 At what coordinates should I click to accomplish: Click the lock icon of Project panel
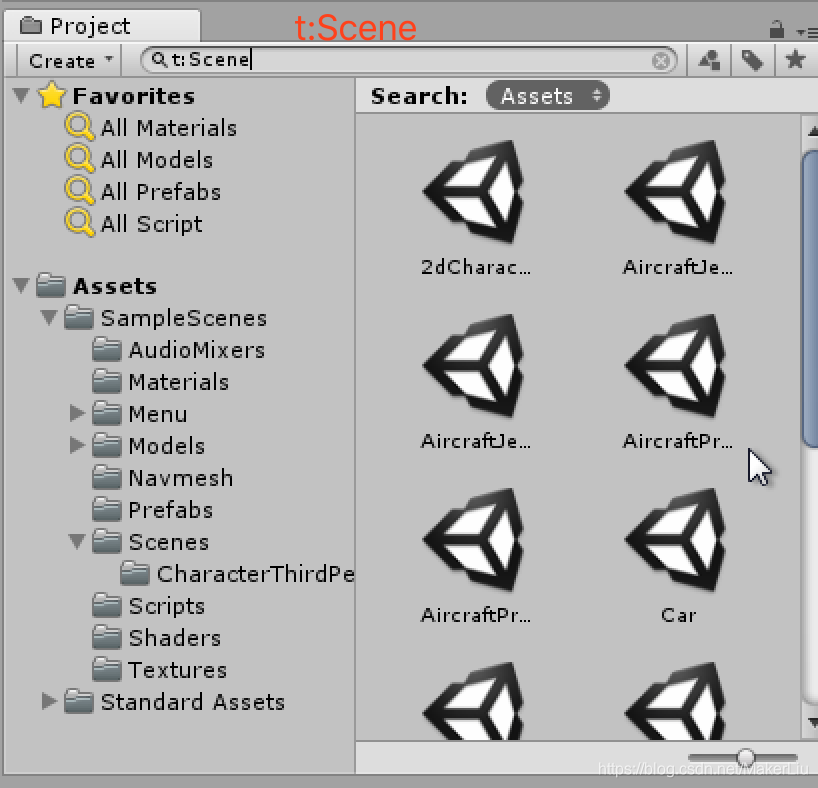pos(777,29)
